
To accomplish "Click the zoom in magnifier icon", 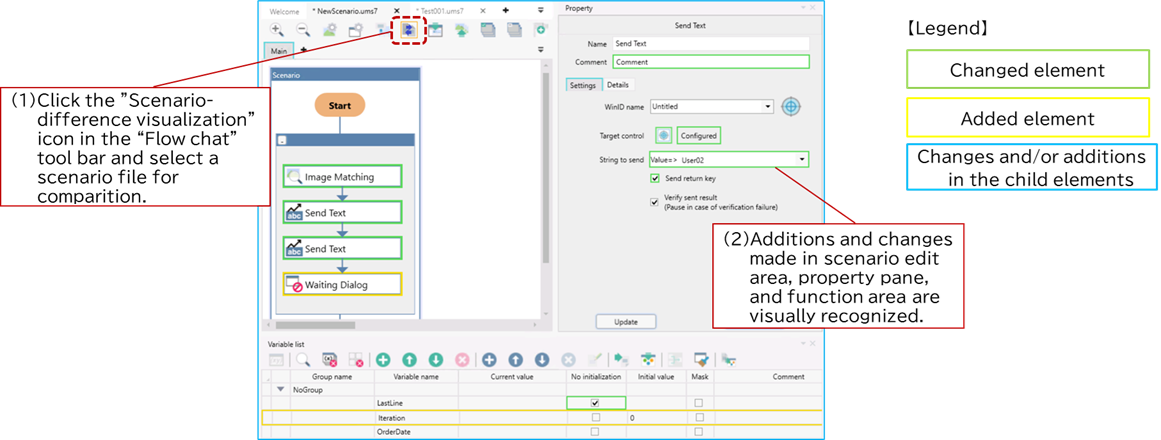I will [x=278, y=31].
